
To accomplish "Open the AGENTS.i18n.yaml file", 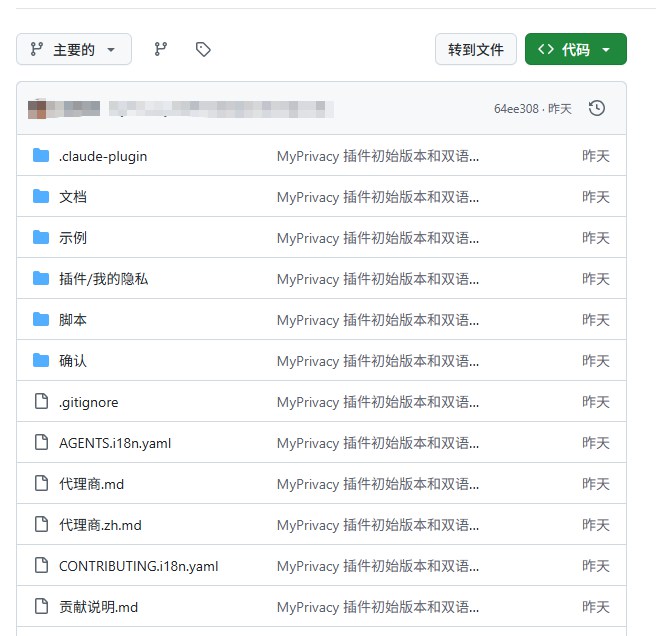I will [x=115, y=443].
